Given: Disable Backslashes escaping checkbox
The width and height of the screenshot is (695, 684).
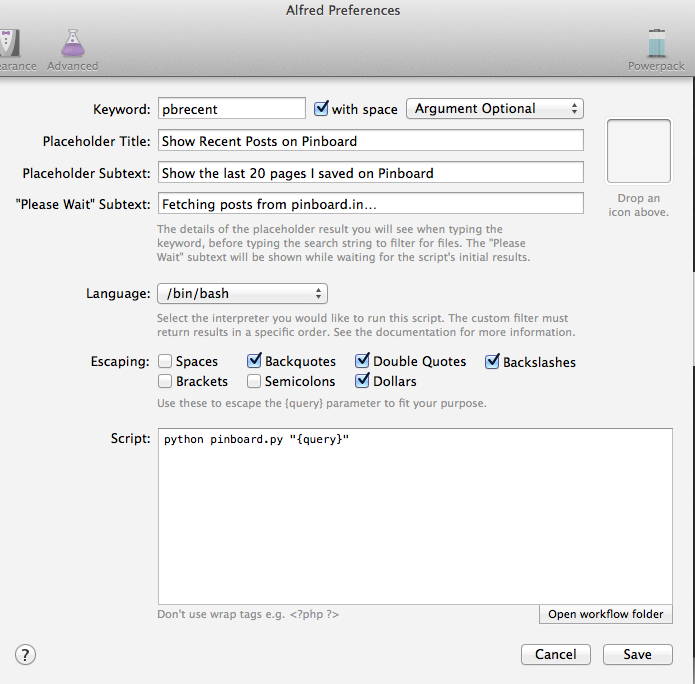Looking at the screenshot, I should click(492, 362).
